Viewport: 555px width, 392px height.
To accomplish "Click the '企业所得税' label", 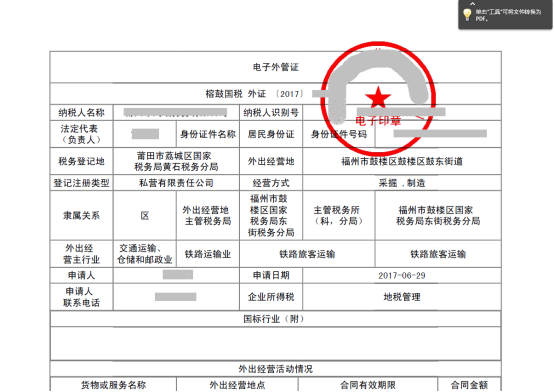I will pyautogui.click(x=271, y=297).
